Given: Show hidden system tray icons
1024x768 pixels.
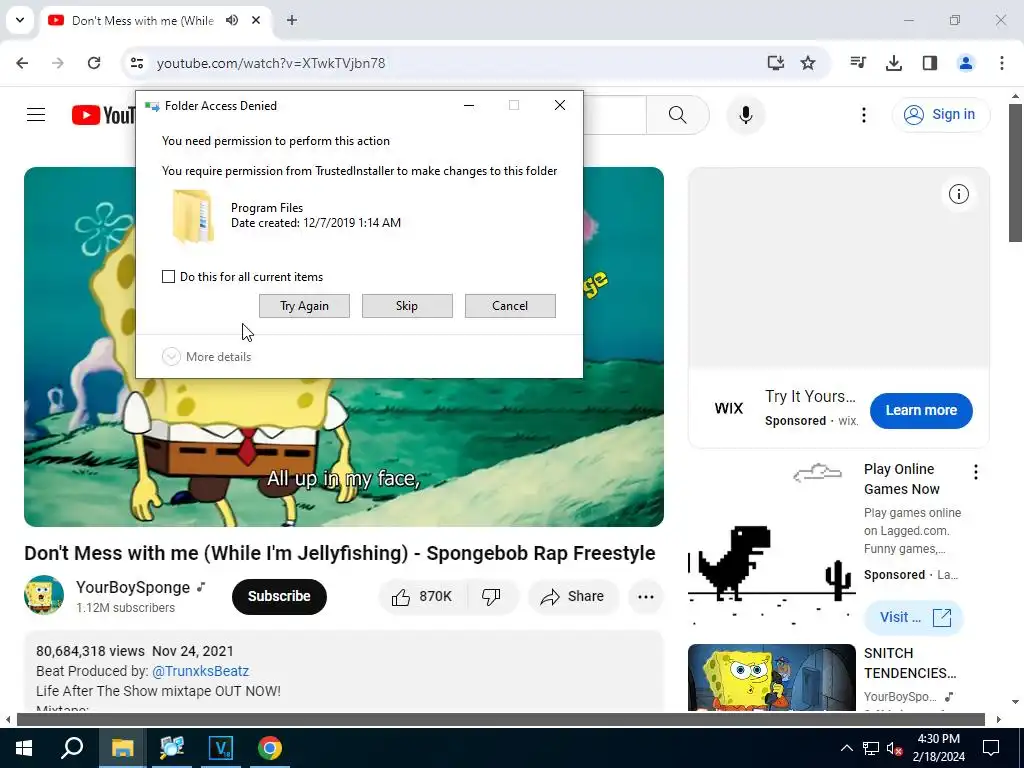Looking at the screenshot, I should 846,748.
